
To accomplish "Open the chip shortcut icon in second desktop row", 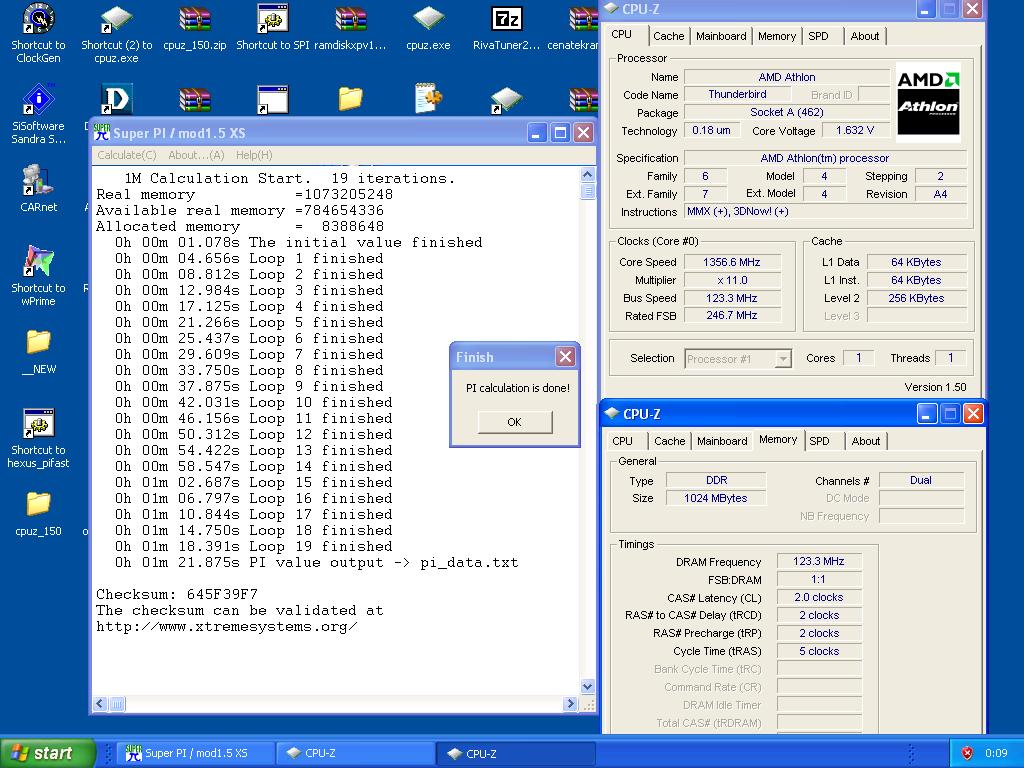I will [506, 99].
